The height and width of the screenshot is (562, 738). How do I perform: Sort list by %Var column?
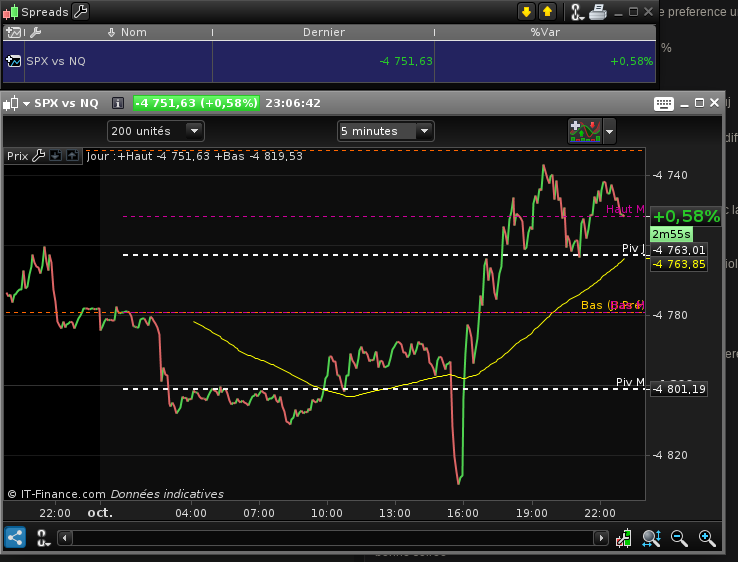pyautogui.click(x=545, y=32)
